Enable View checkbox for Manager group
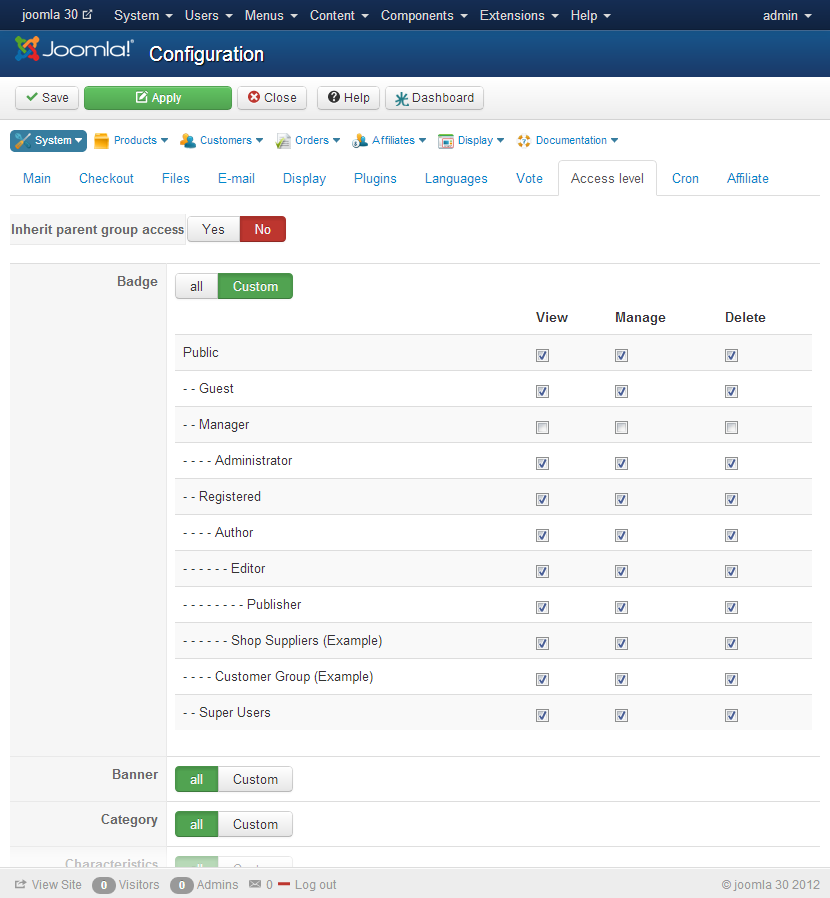 pyautogui.click(x=542, y=428)
